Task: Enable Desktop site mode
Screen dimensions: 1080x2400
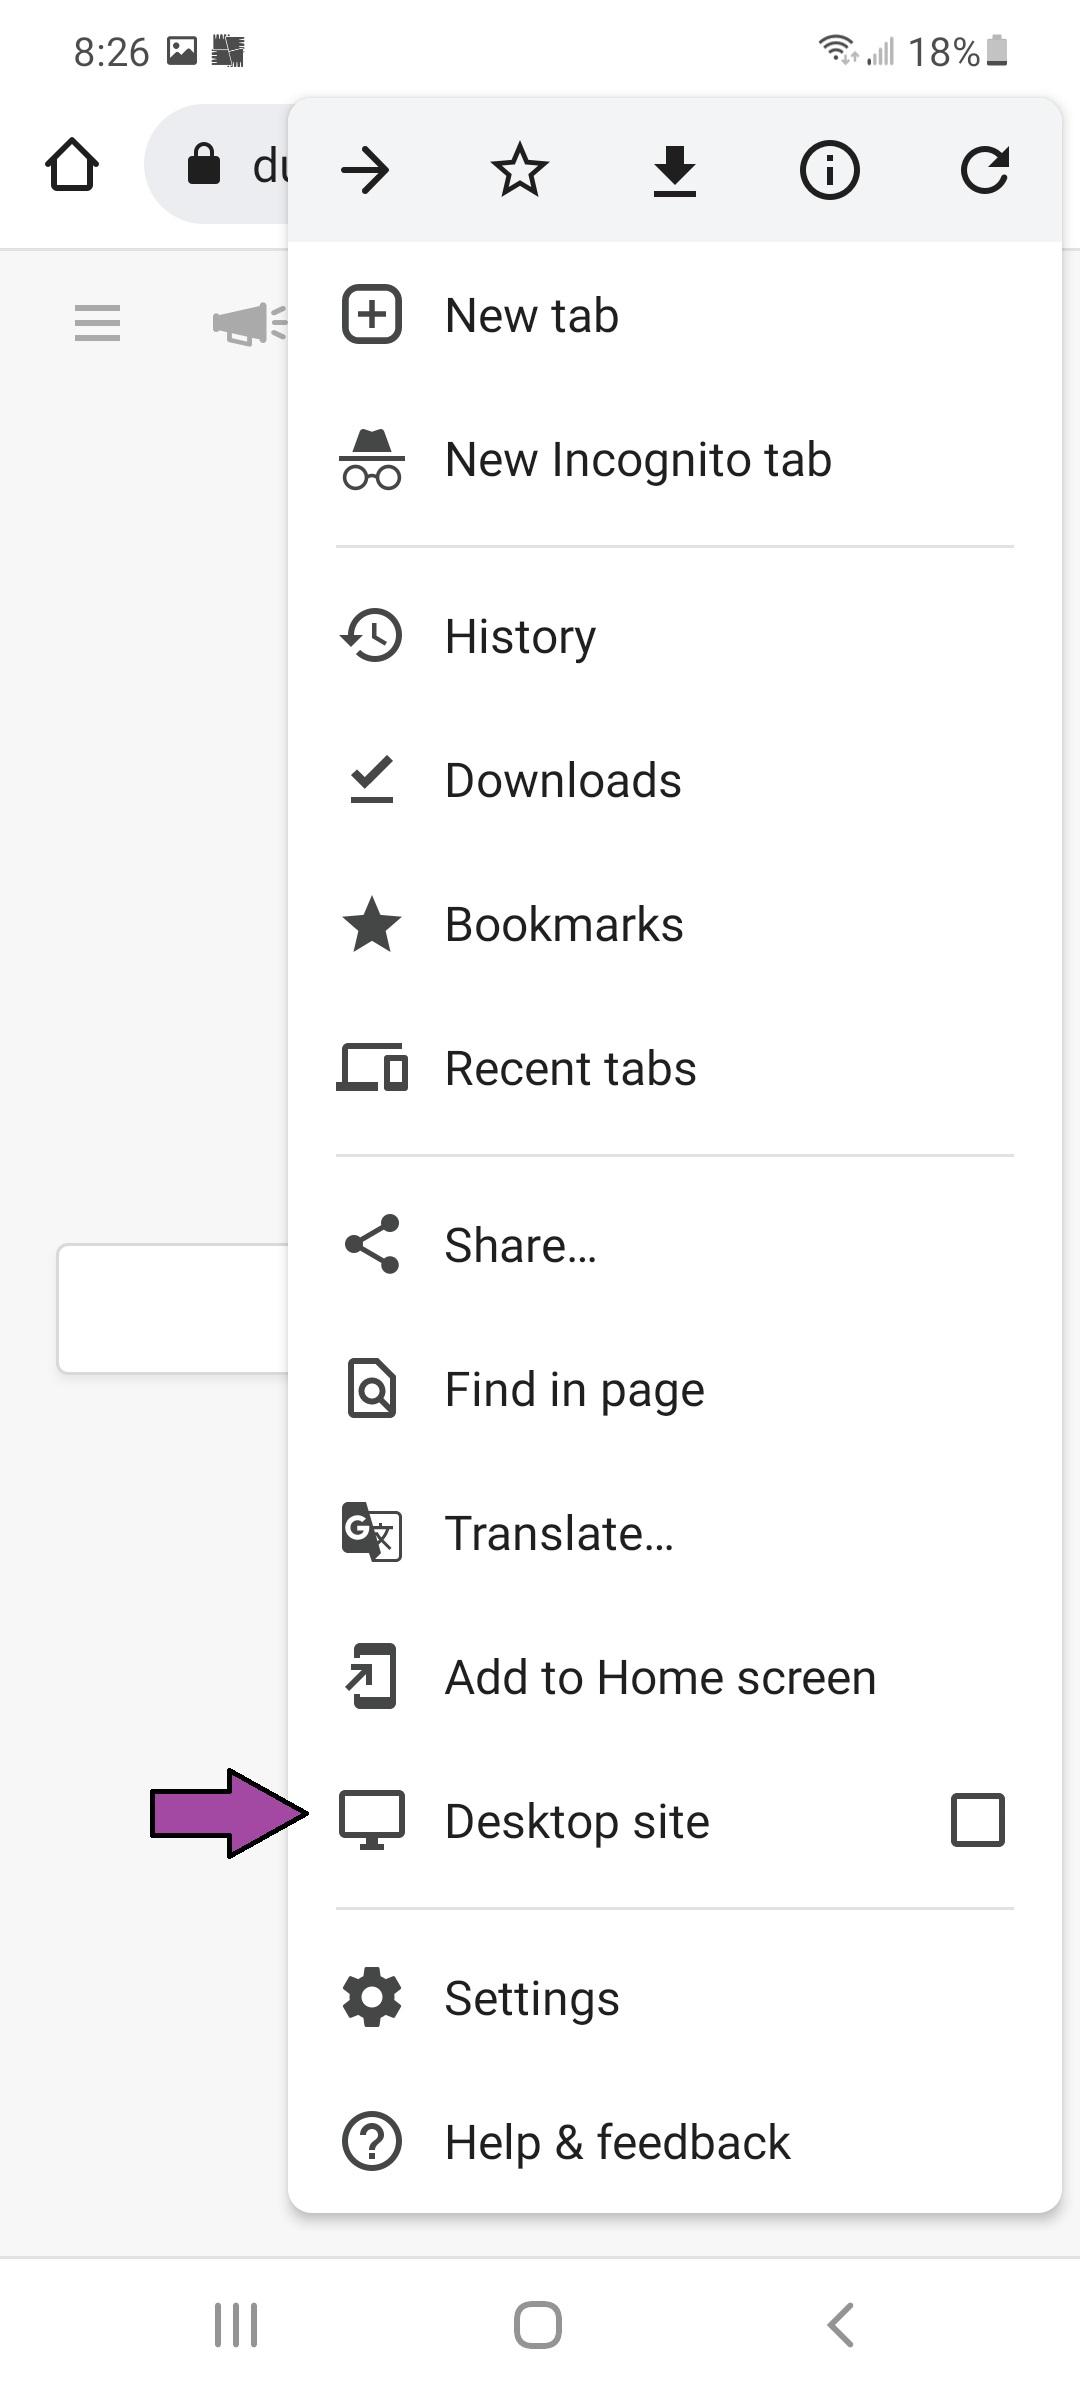Action: (x=576, y=1820)
